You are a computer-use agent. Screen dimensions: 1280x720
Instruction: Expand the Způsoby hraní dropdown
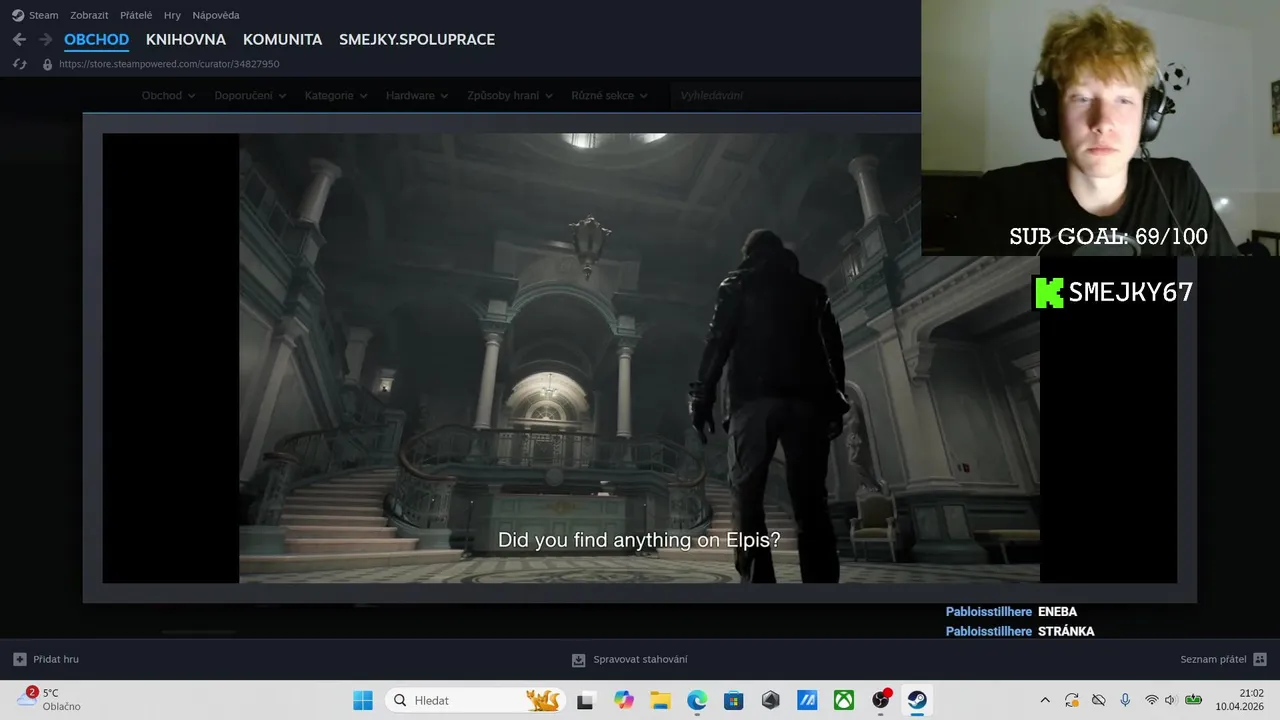point(510,96)
